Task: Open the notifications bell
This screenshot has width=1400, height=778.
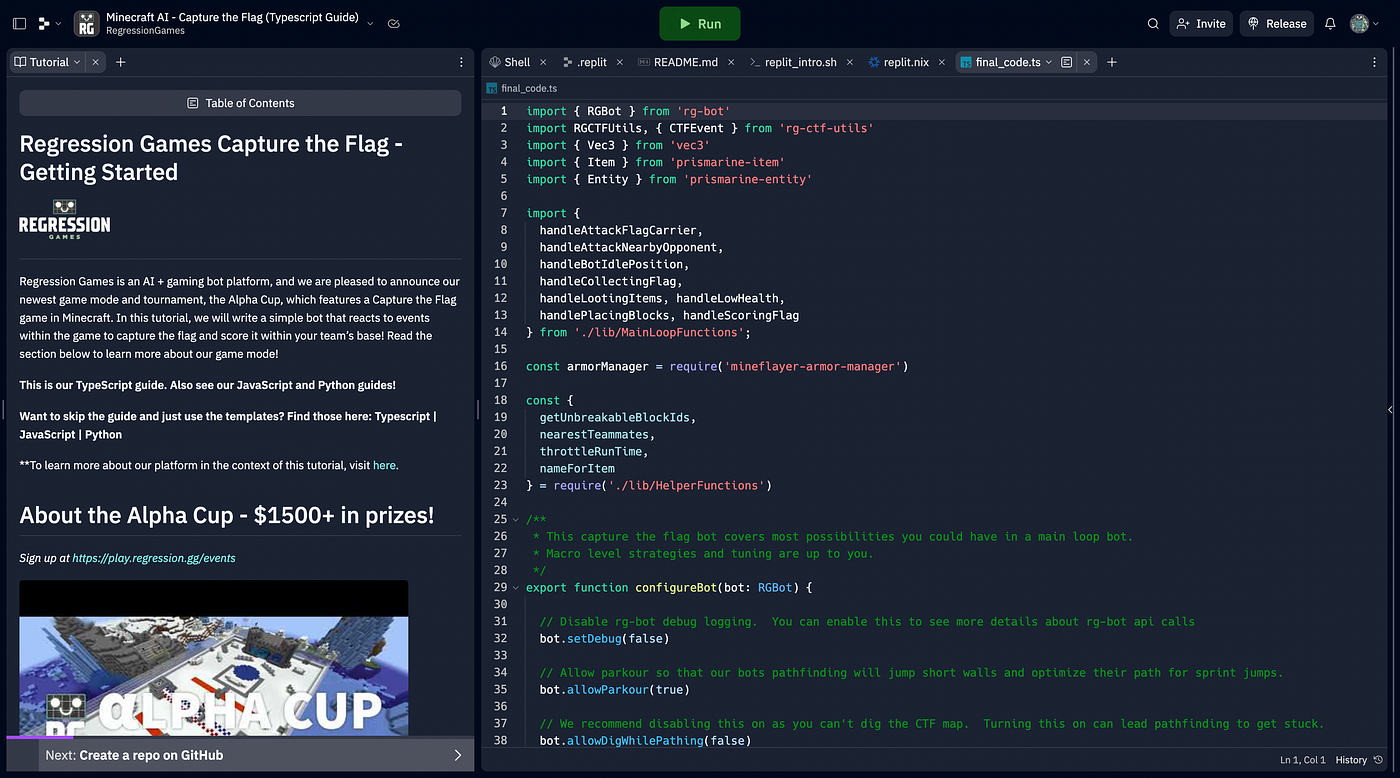Action: tap(1330, 24)
